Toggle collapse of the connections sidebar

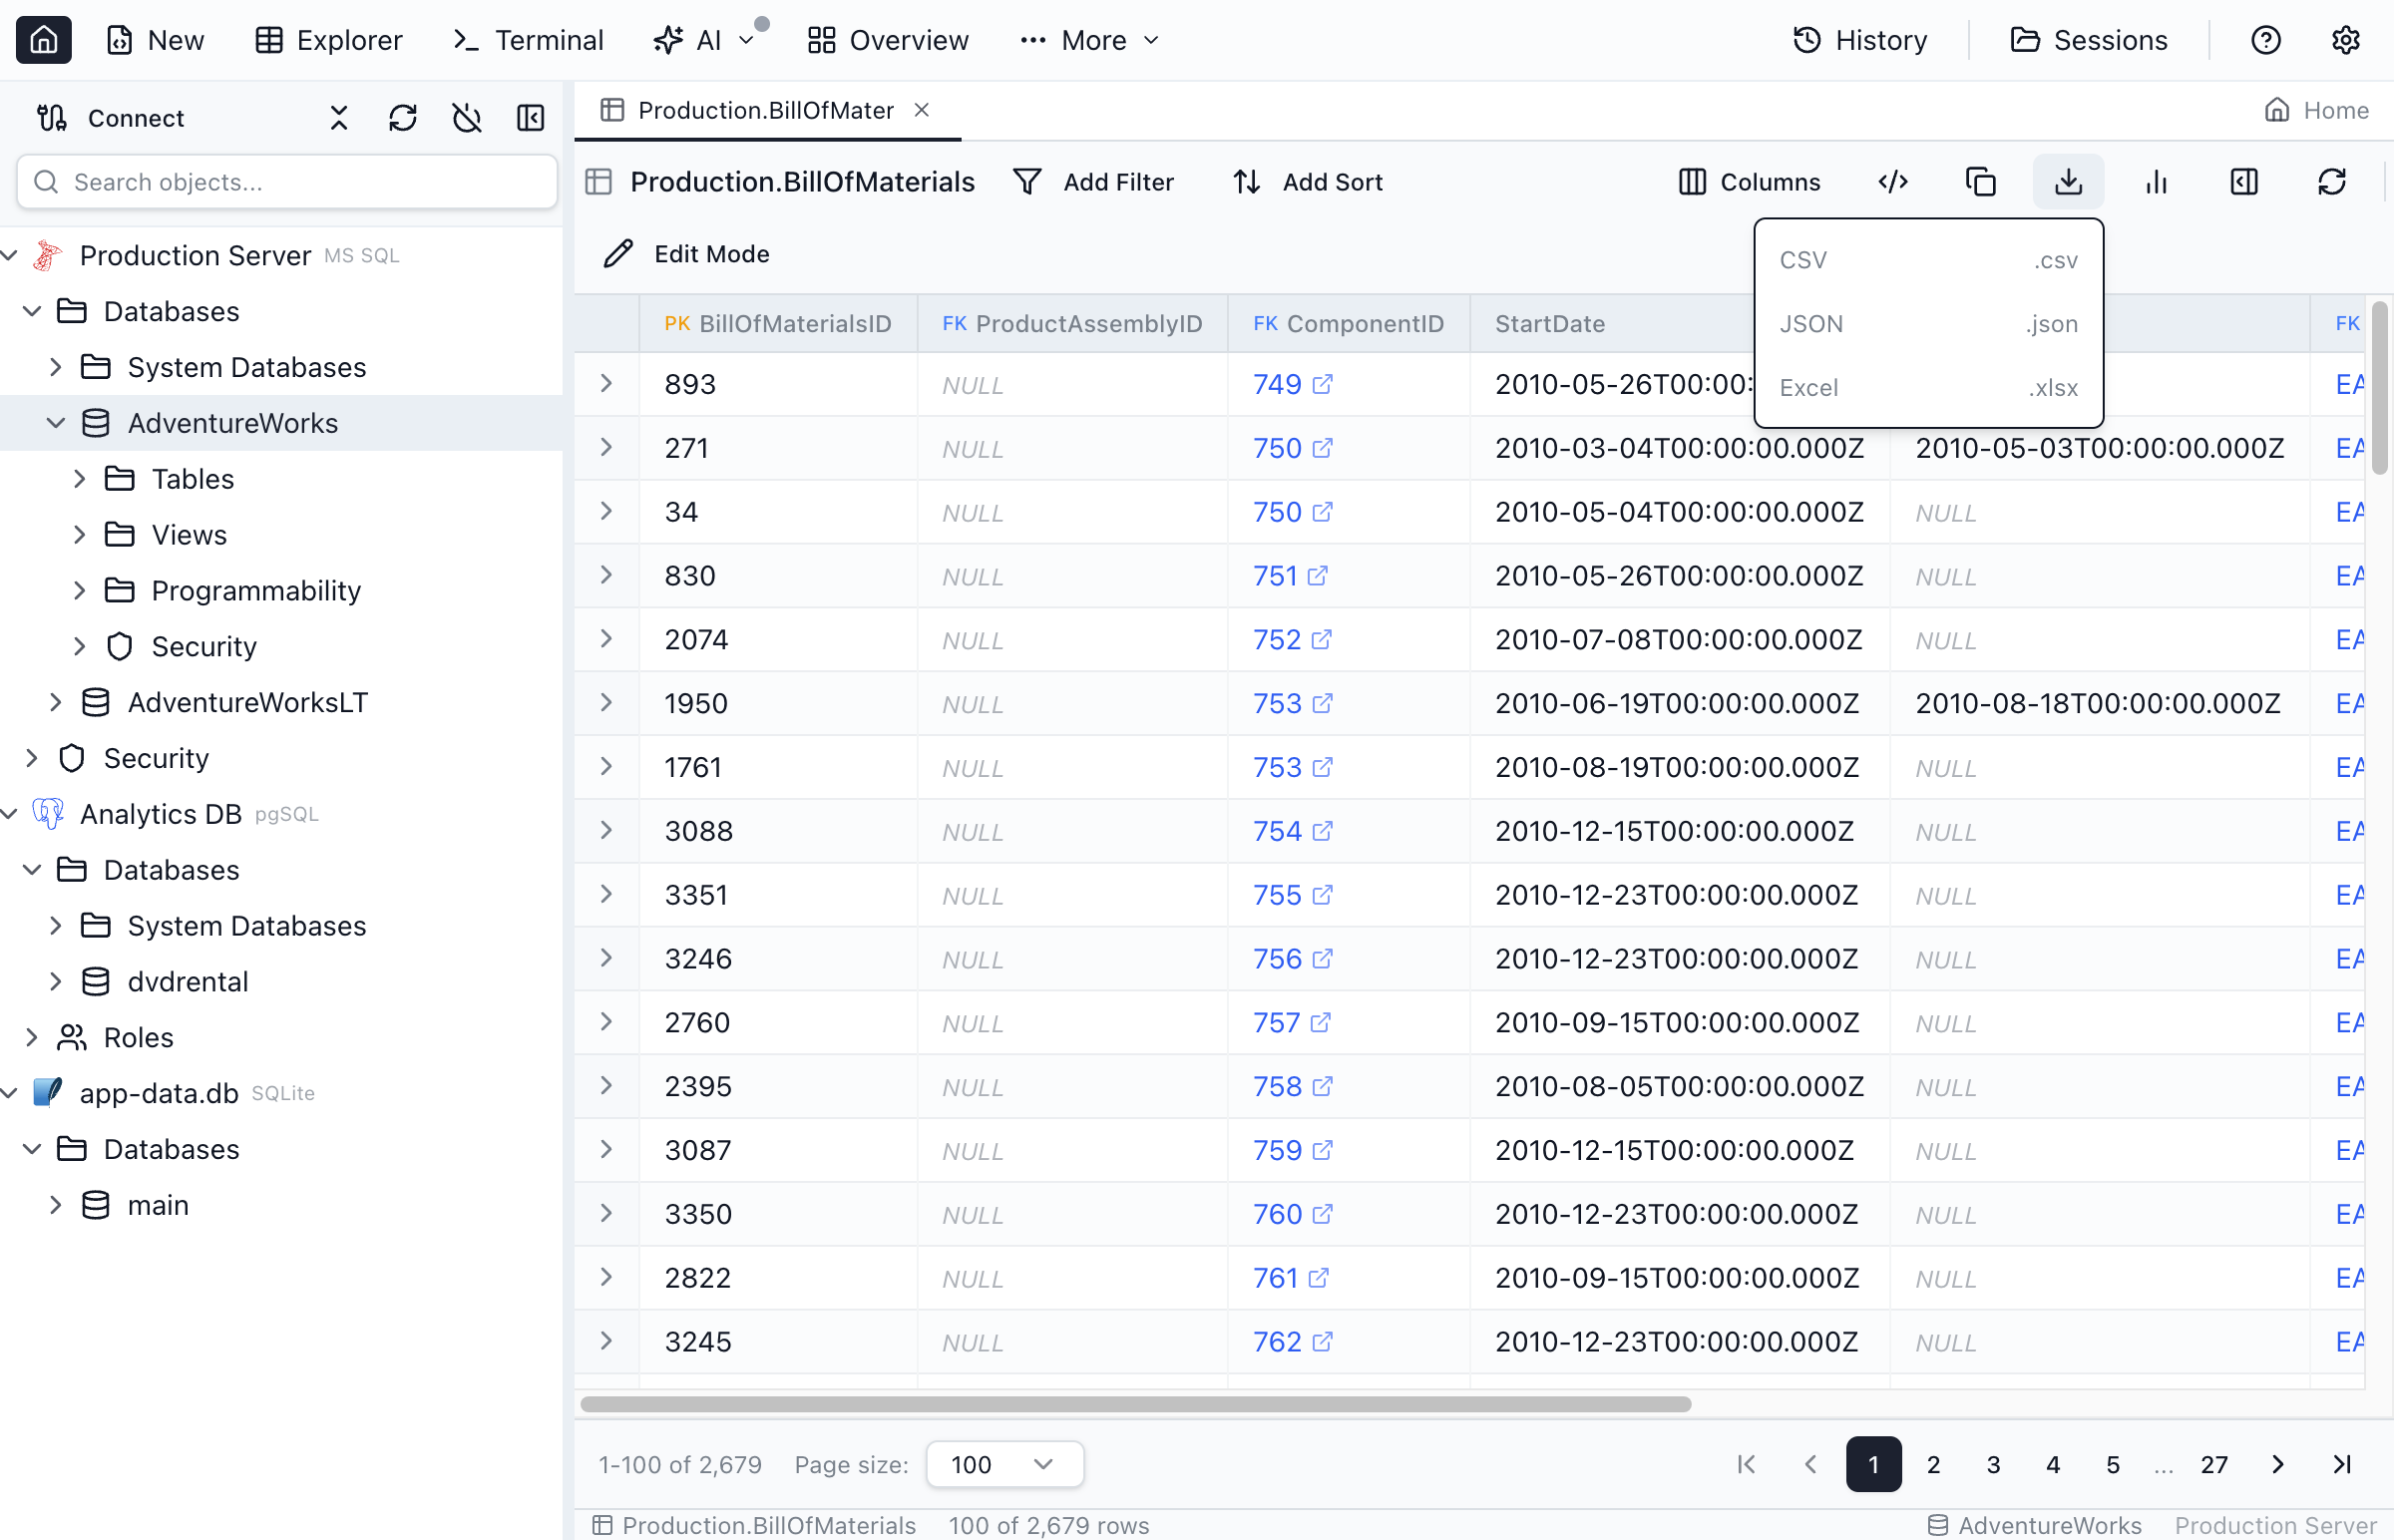(531, 118)
